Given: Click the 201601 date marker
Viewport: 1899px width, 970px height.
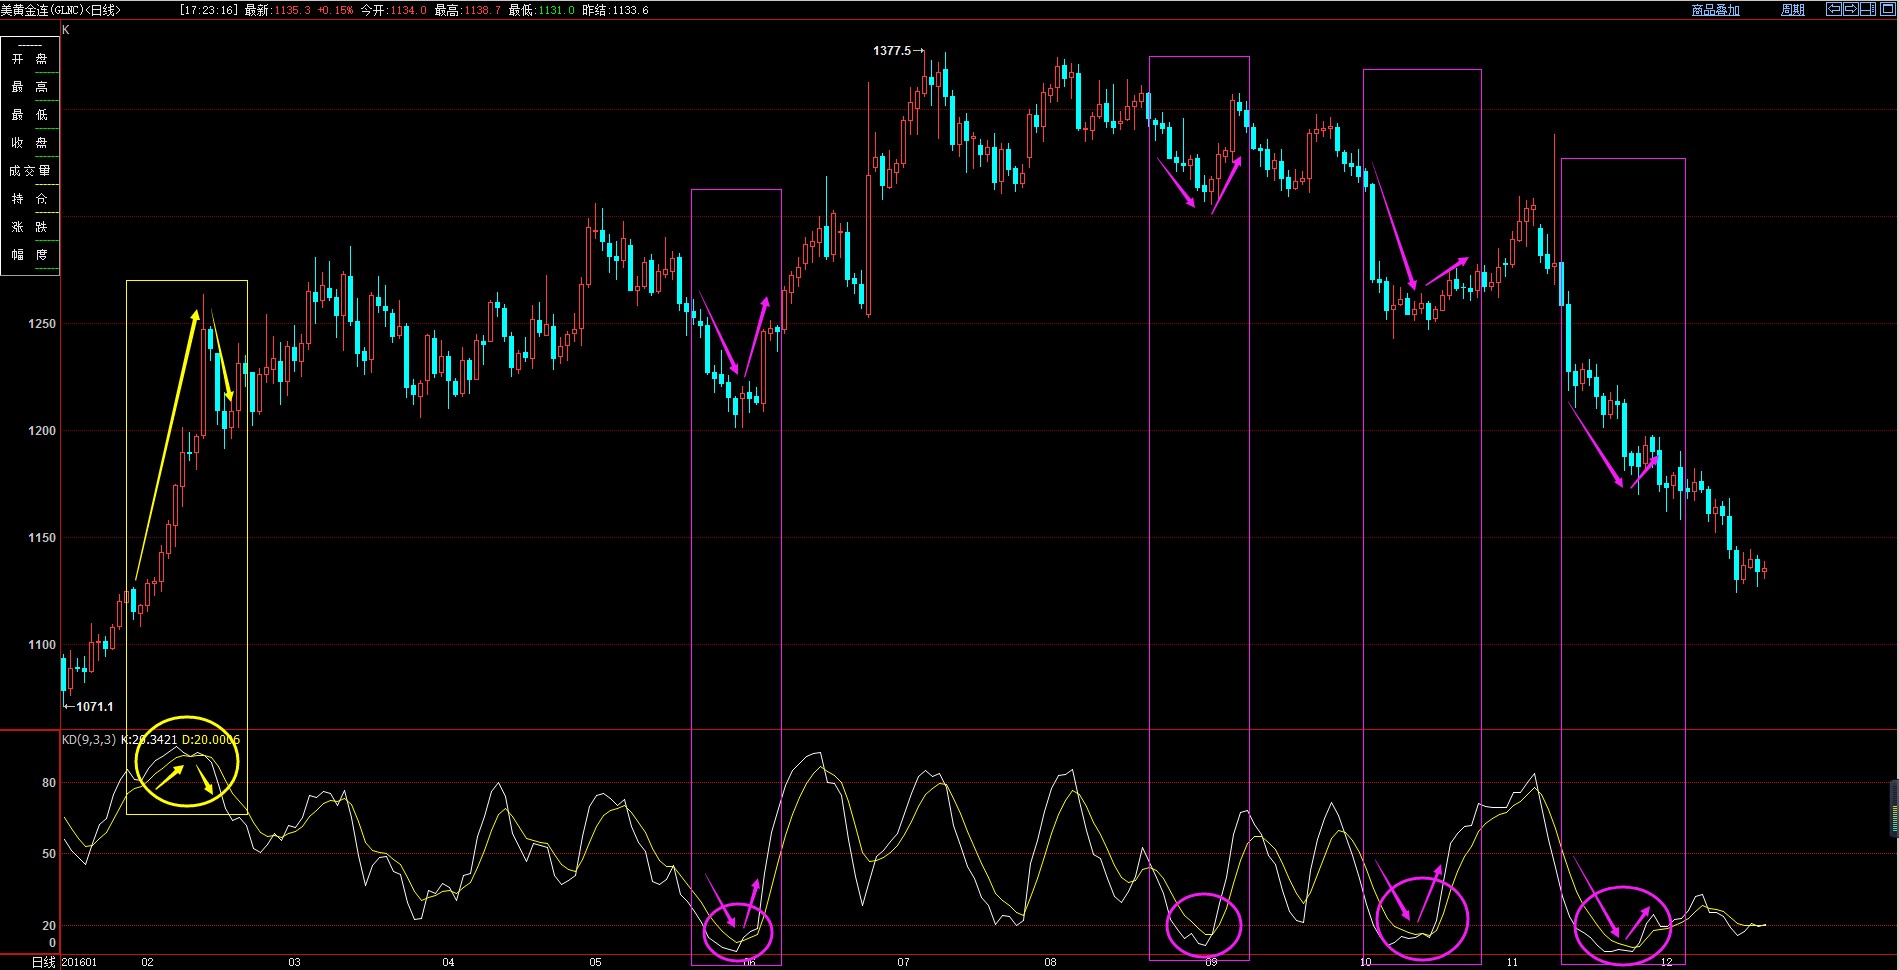Looking at the screenshot, I should [80, 963].
